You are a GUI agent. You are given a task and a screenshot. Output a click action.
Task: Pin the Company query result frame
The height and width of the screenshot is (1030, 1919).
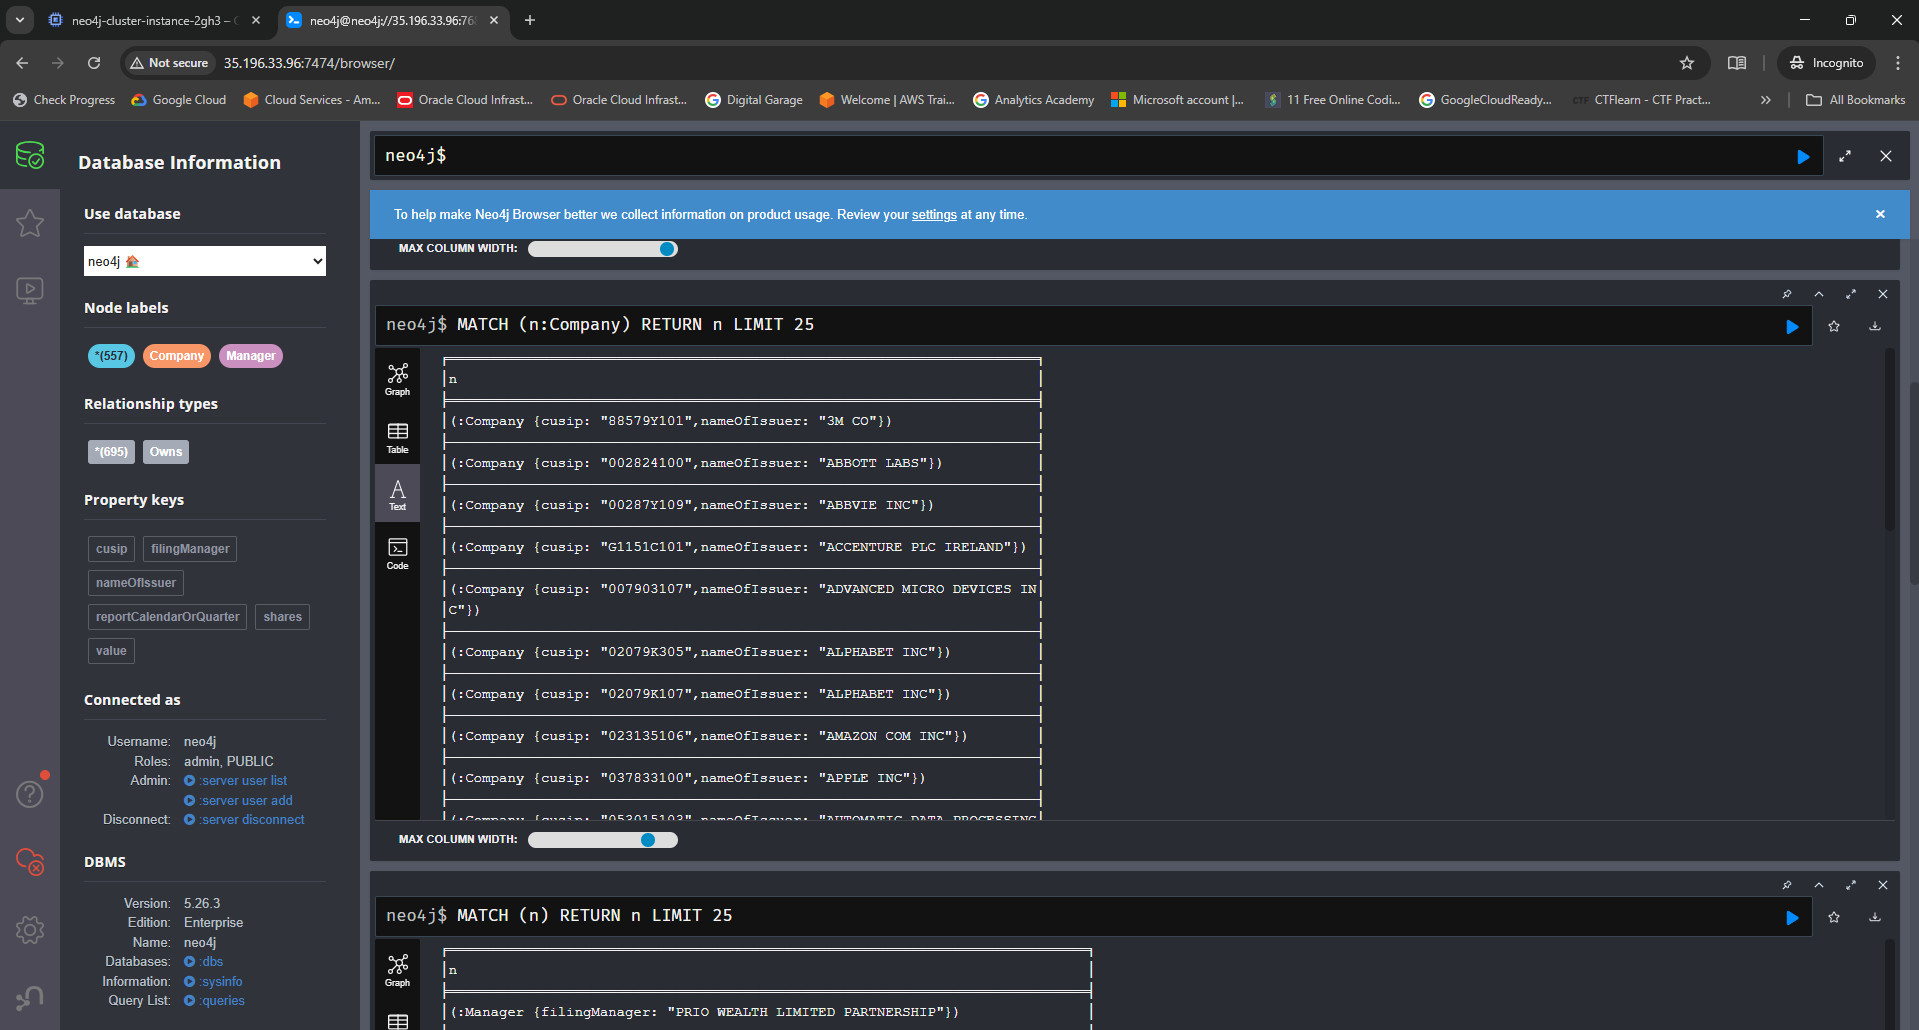(x=1787, y=294)
